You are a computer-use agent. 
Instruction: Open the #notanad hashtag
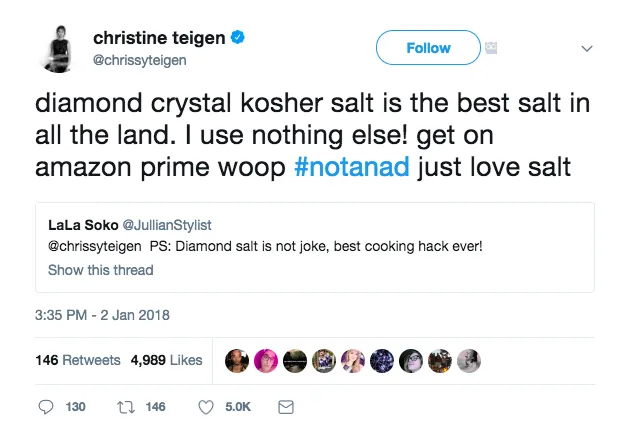coord(352,167)
